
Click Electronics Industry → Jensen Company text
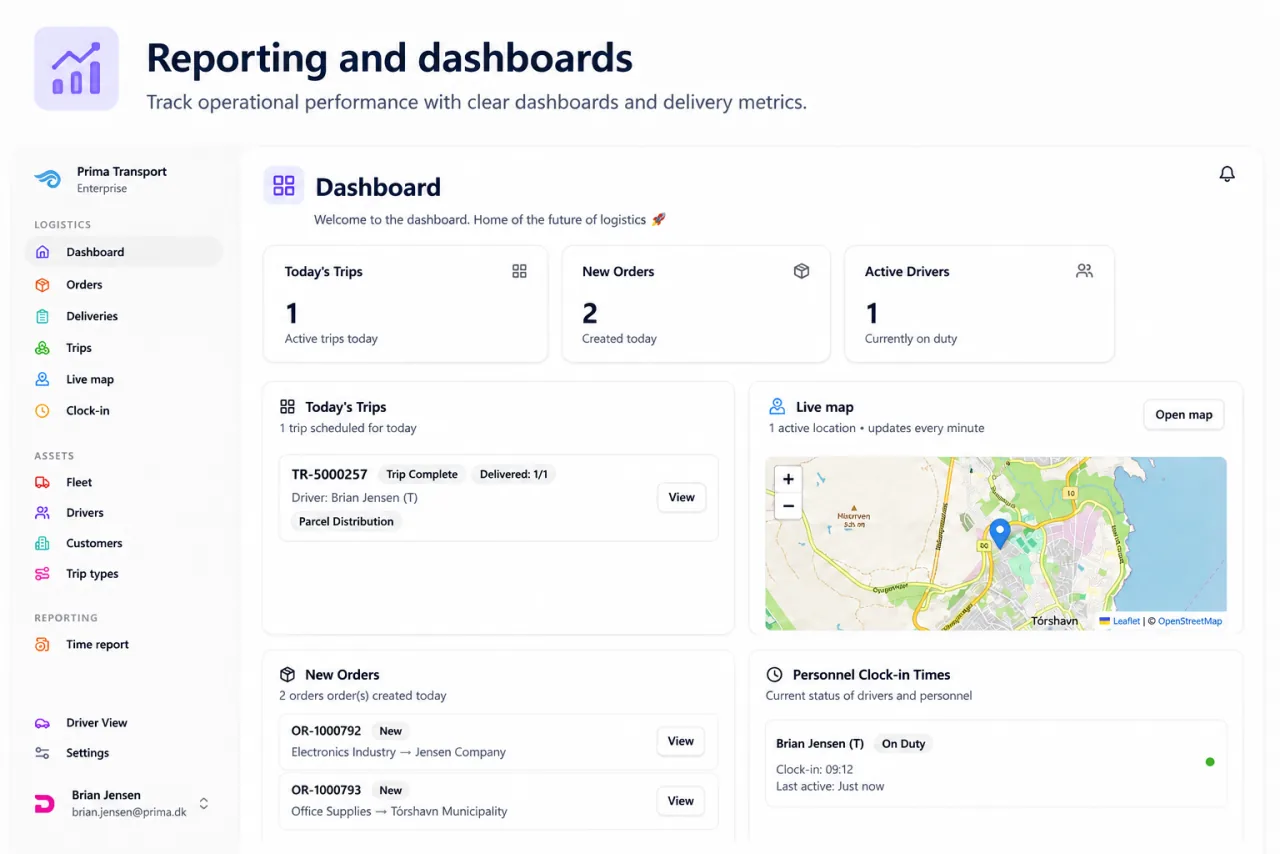[x=398, y=752]
